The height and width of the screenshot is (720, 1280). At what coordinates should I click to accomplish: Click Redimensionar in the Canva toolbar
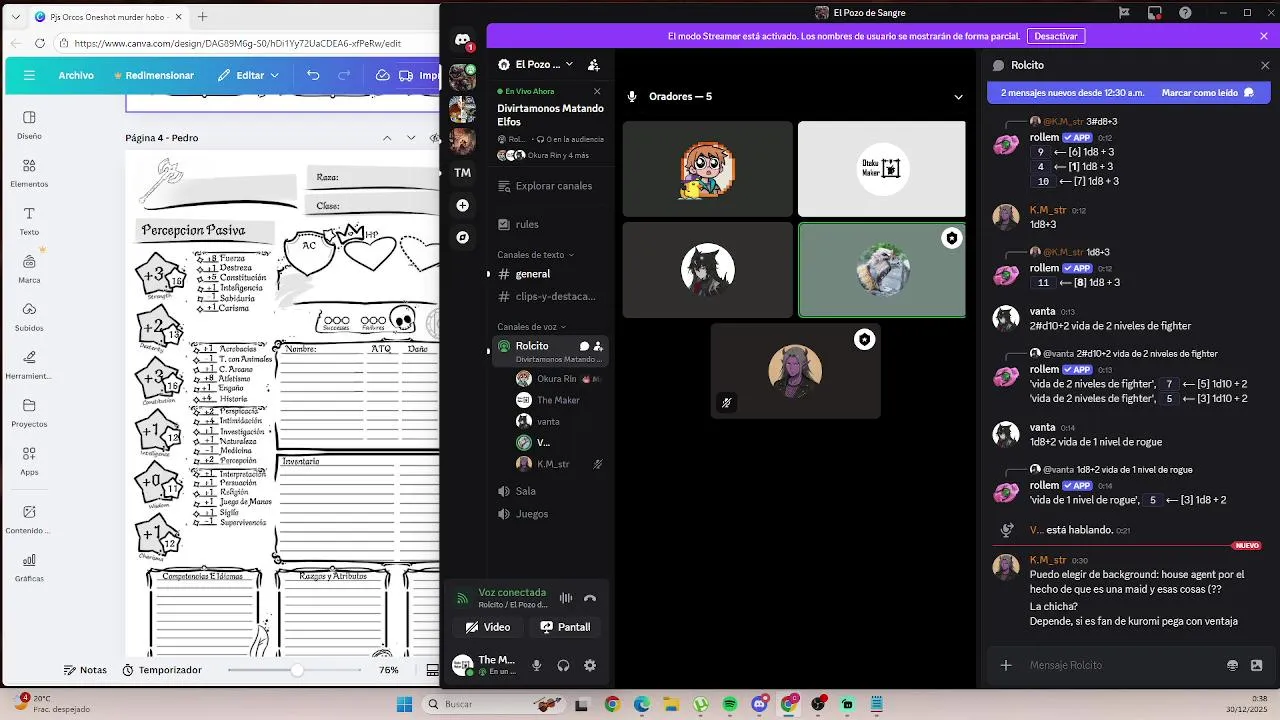[x=154, y=75]
